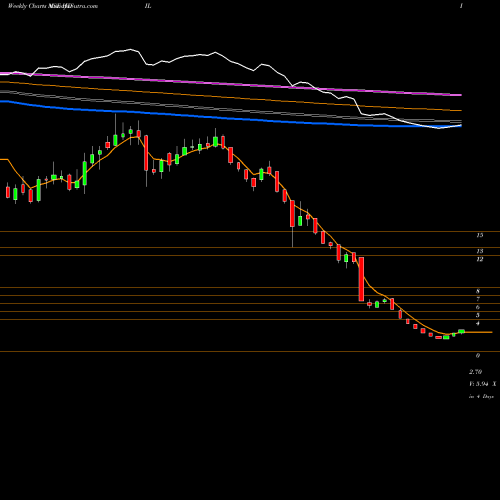
Task: Click the "2.70" closing price value
Action: (475, 372)
